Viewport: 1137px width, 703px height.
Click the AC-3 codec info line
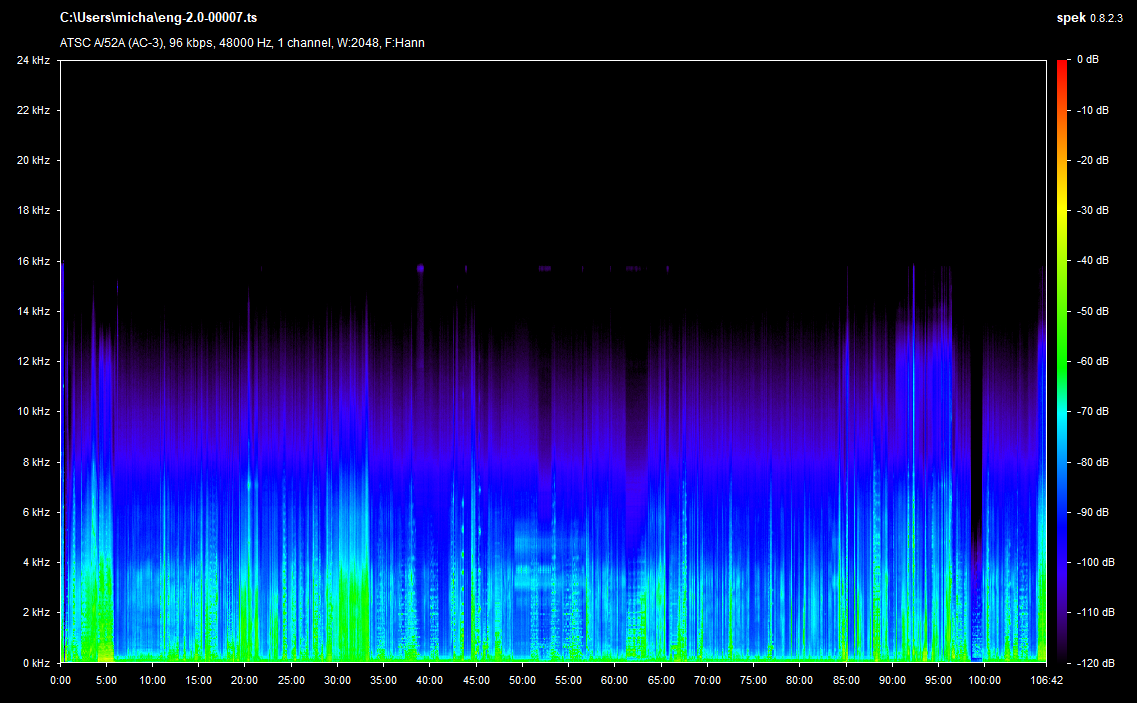[242, 43]
